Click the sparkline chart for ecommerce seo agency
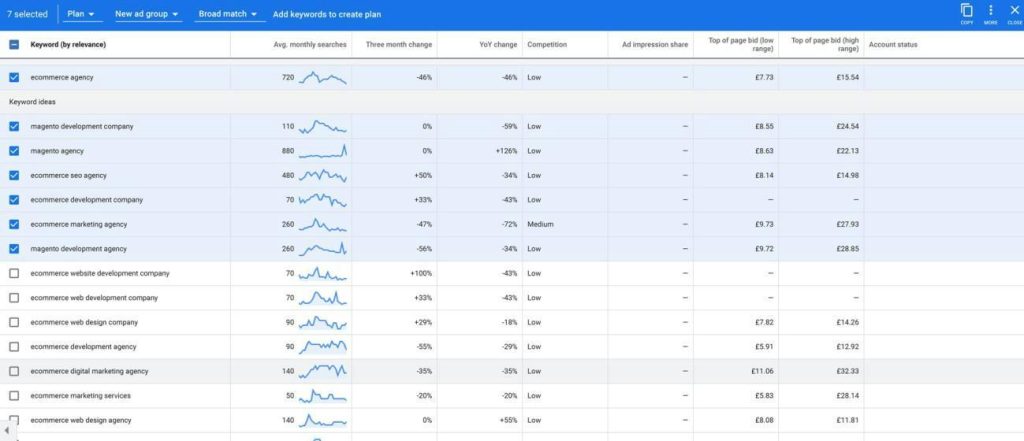This screenshot has width=1024, height=441. click(322, 175)
